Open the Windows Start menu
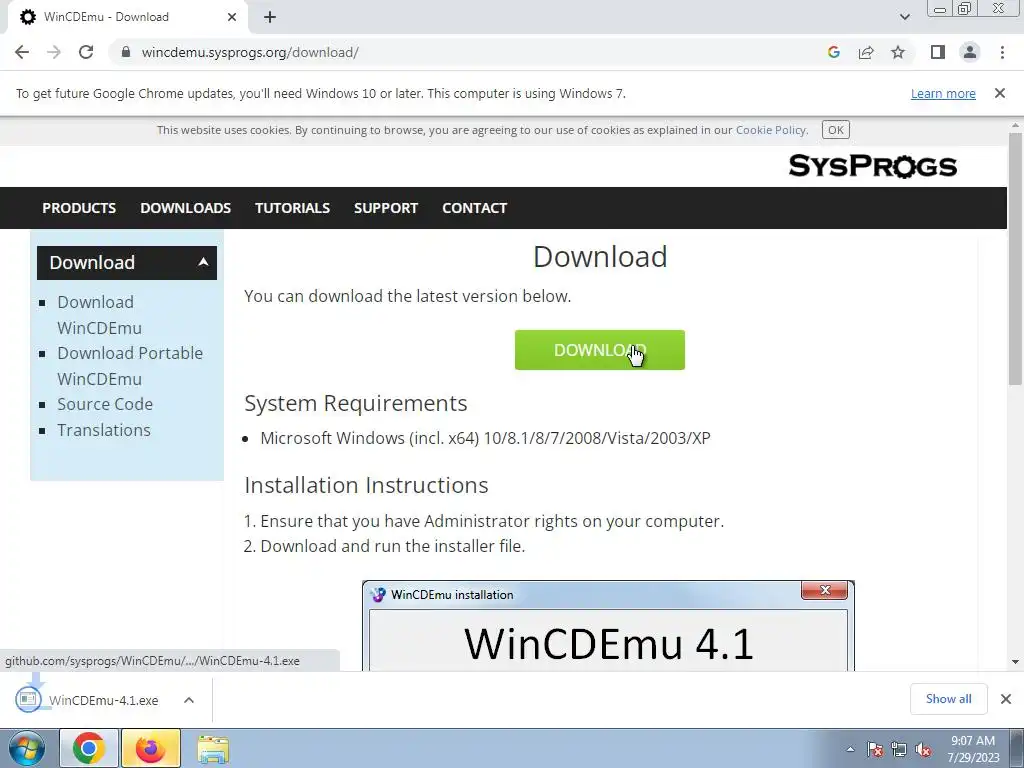Screen dimensions: 1024x768 coord(26,748)
